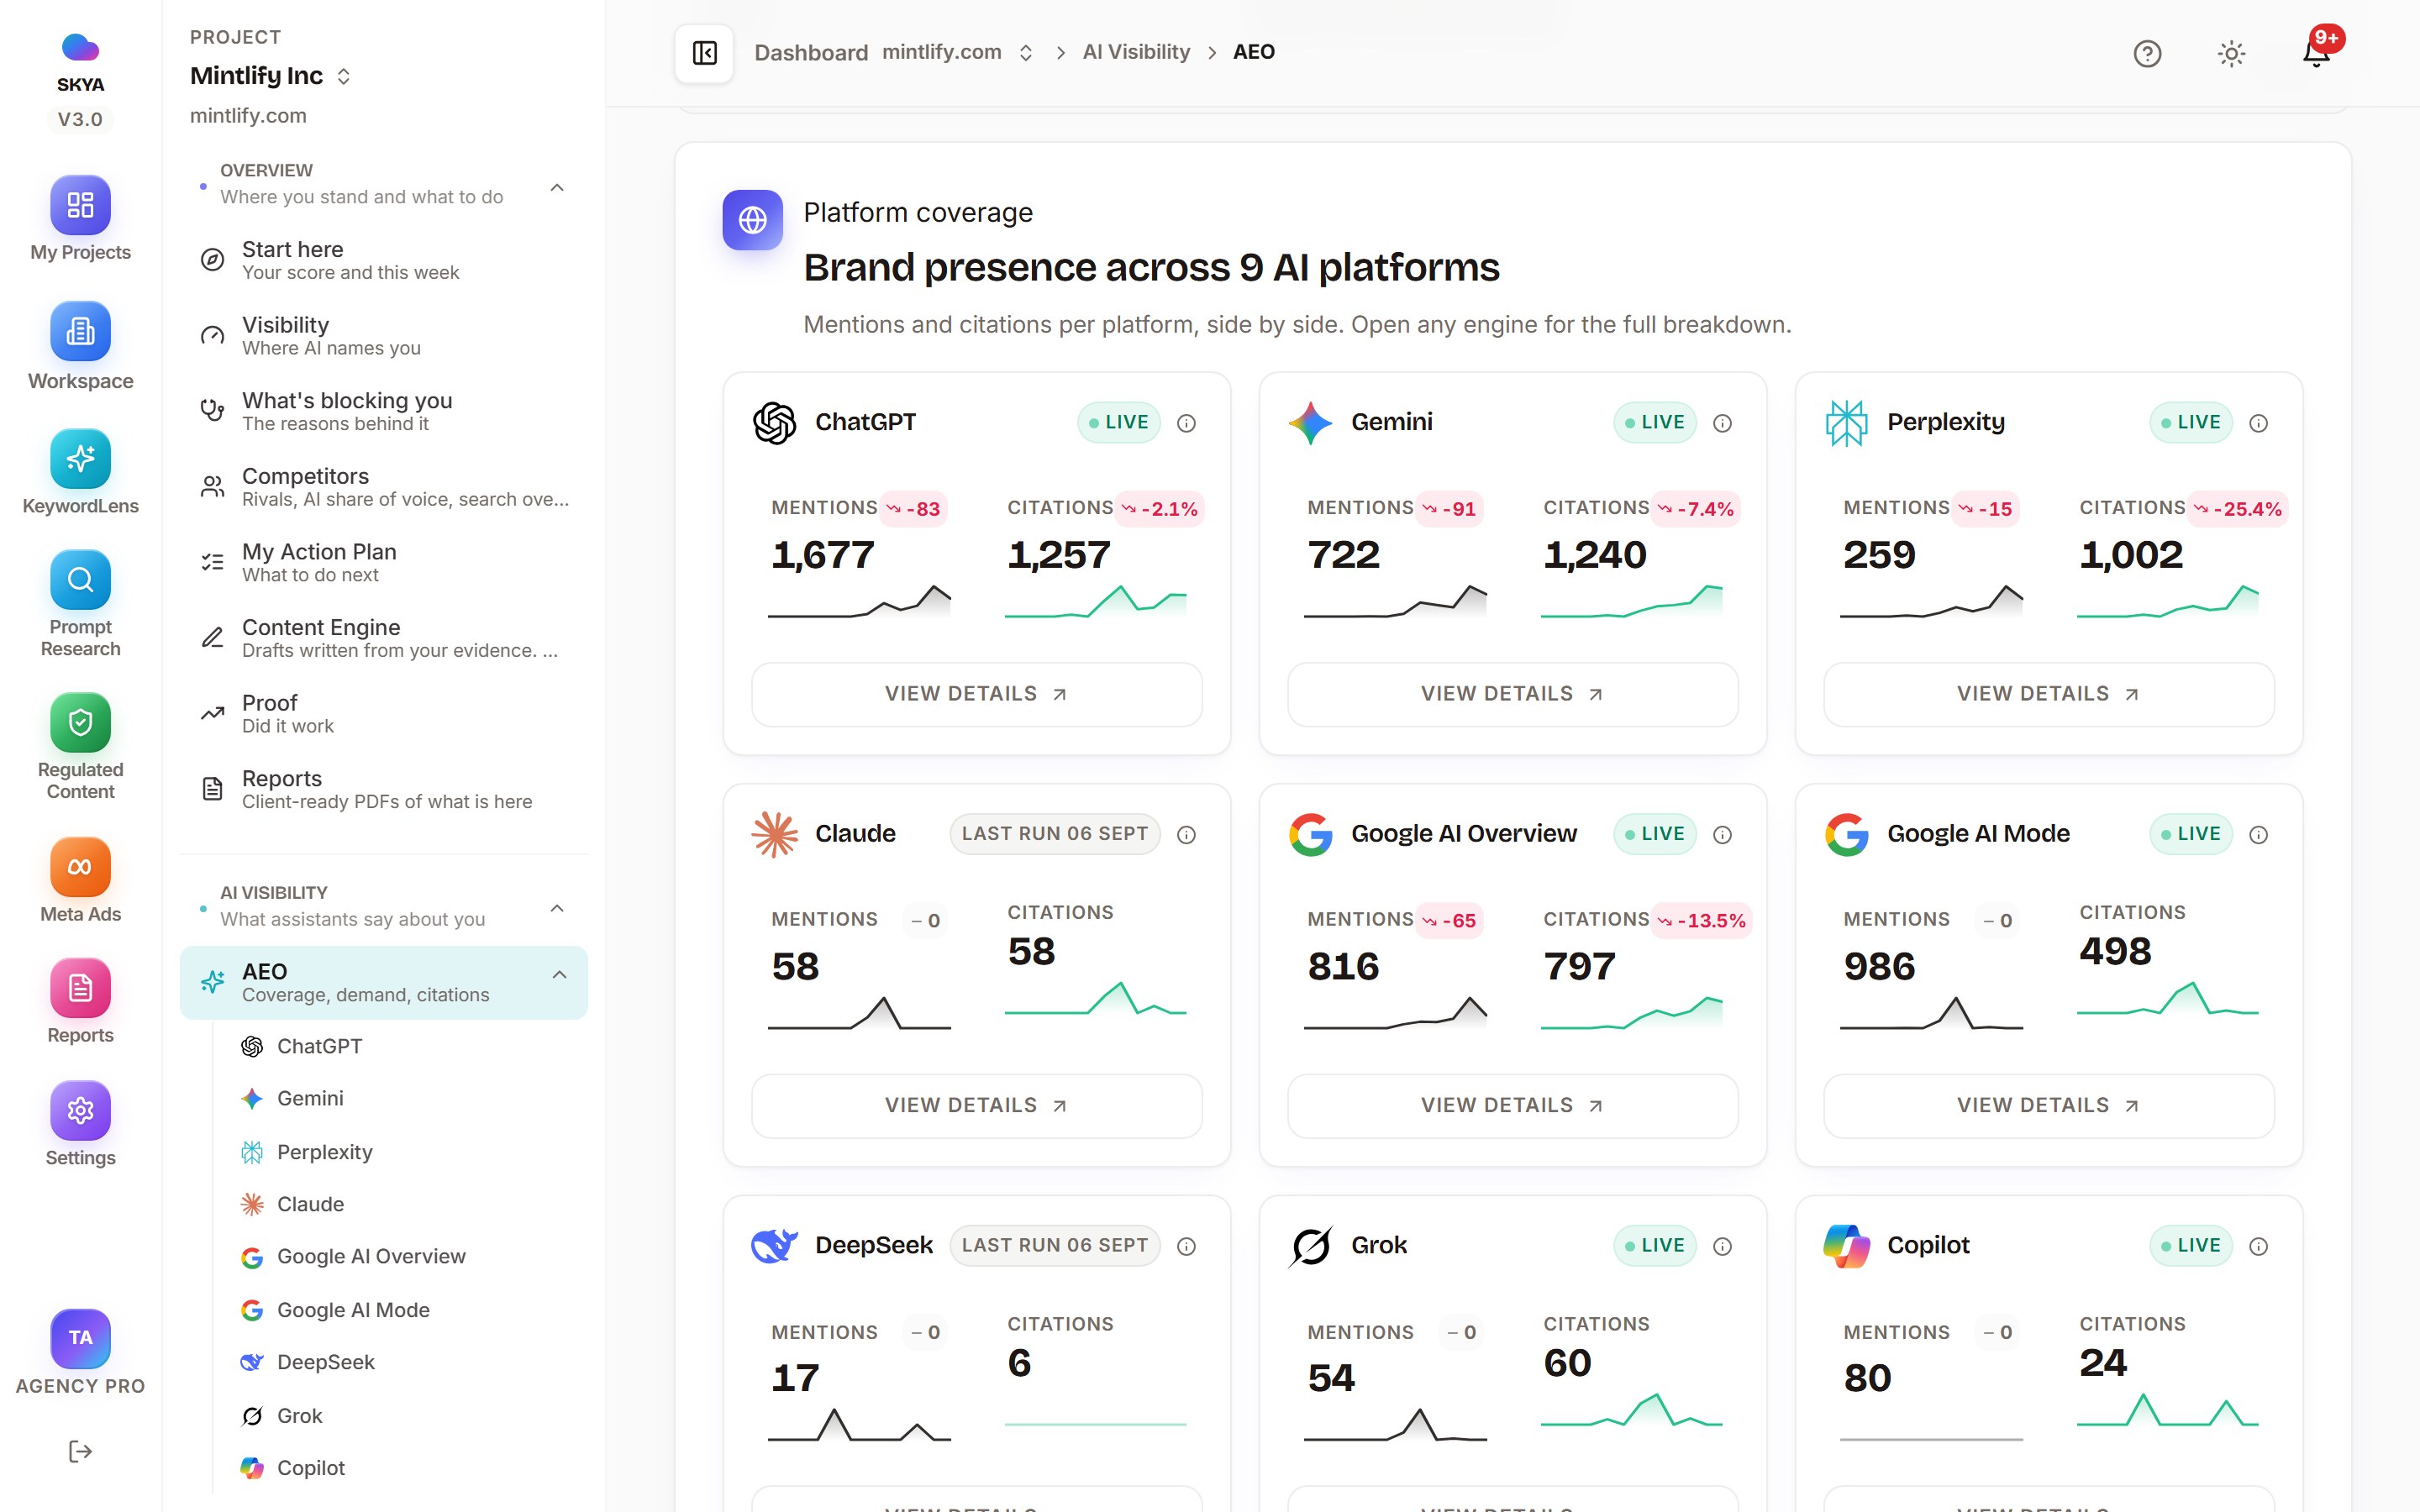The height and width of the screenshot is (1512, 2420).
Task: Click View Details on Gemini card
Action: pyautogui.click(x=1512, y=694)
